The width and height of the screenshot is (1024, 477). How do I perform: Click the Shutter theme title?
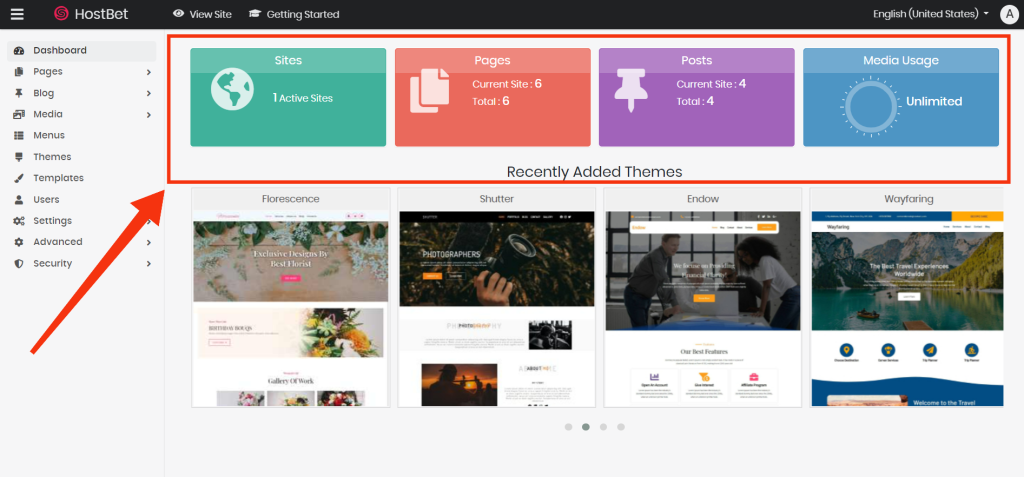click(x=496, y=199)
